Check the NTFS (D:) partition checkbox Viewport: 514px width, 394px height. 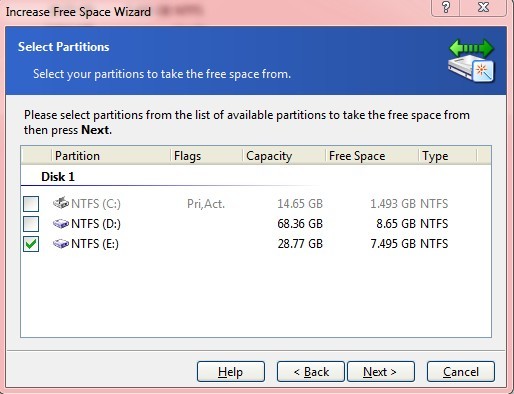click(31, 224)
